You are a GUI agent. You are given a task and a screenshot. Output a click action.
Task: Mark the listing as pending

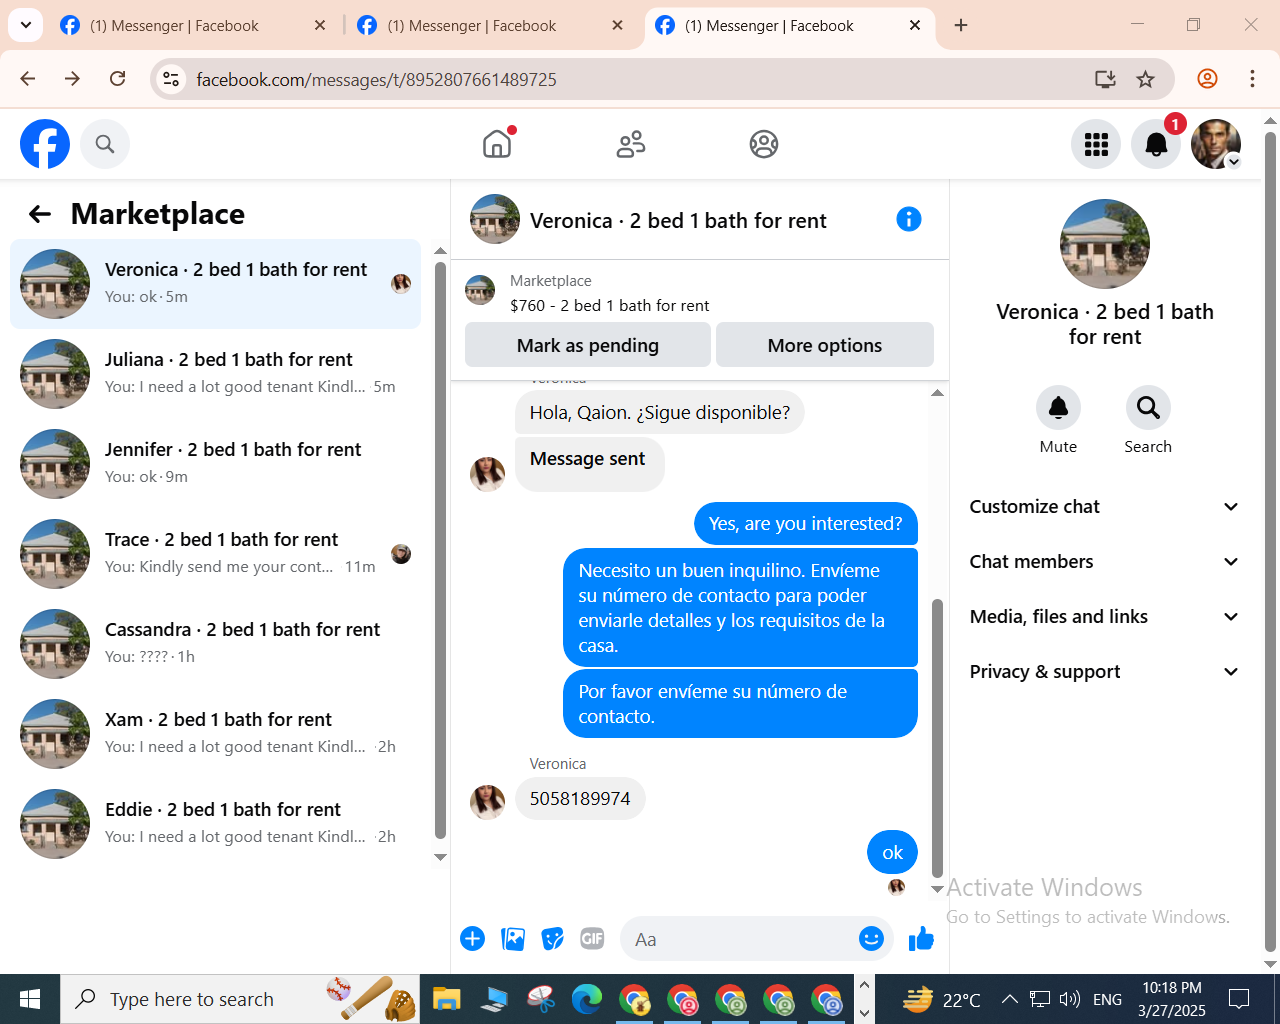(588, 345)
